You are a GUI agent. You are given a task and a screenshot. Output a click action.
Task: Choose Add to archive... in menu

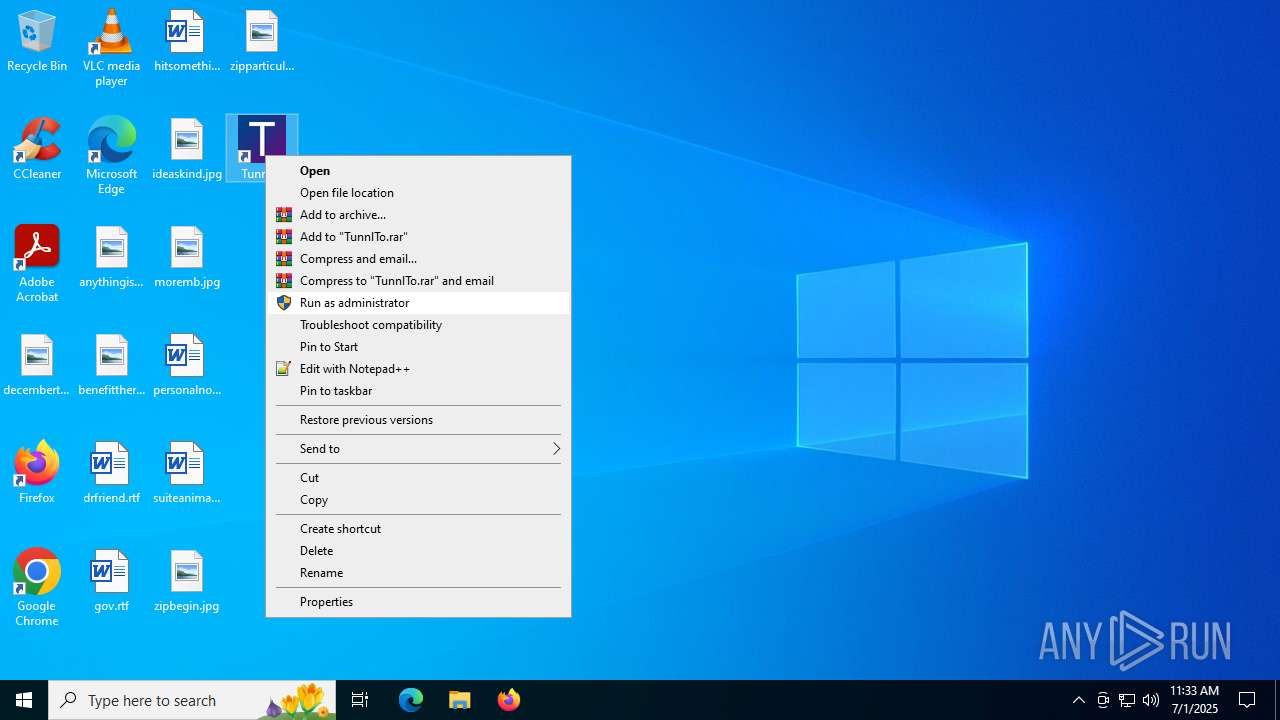click(418, 215)
